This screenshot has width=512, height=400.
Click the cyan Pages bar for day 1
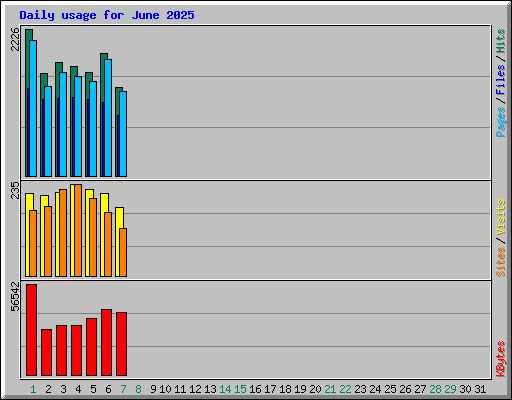[33, 108]
